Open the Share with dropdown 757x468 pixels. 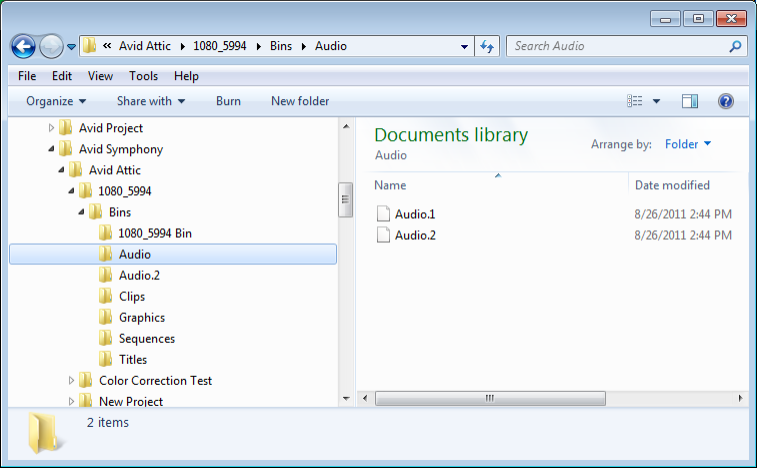(151, 101)
